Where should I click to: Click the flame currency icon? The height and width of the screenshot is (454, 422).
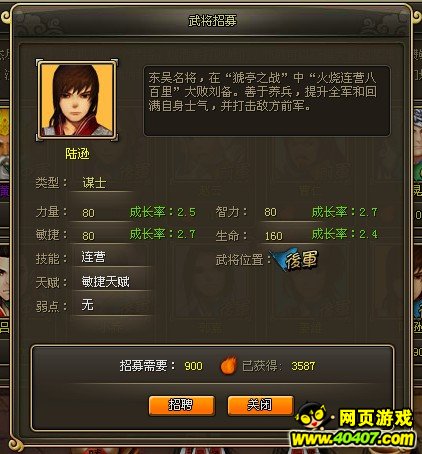pos(229,365)
